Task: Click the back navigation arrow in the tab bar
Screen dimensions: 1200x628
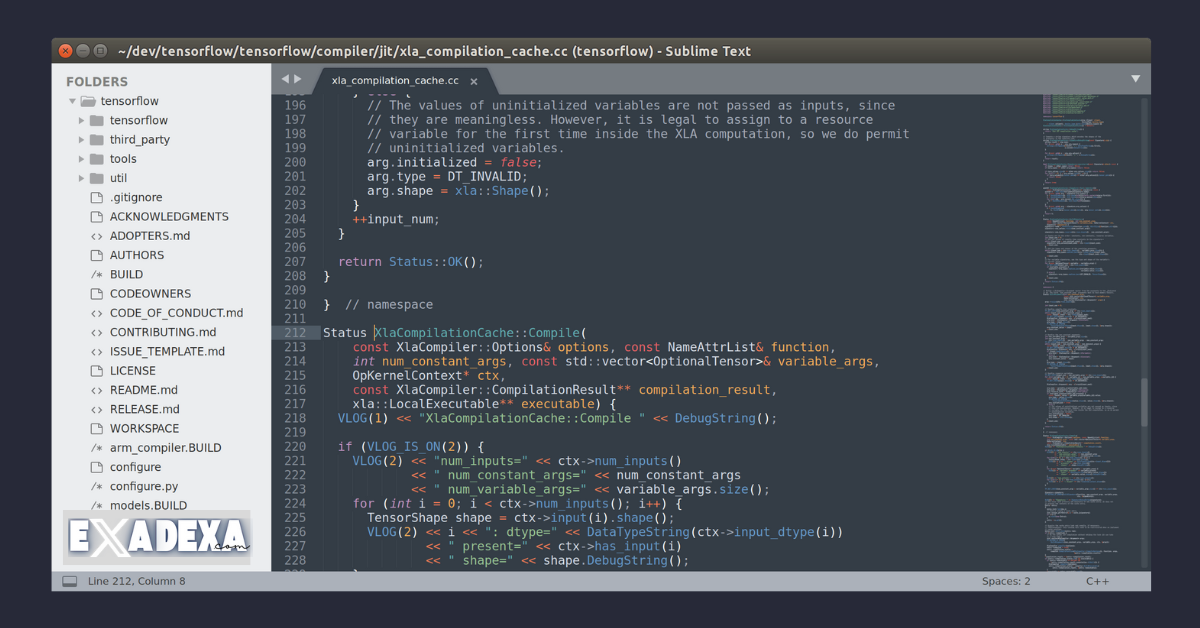Action: click(285, 78)
